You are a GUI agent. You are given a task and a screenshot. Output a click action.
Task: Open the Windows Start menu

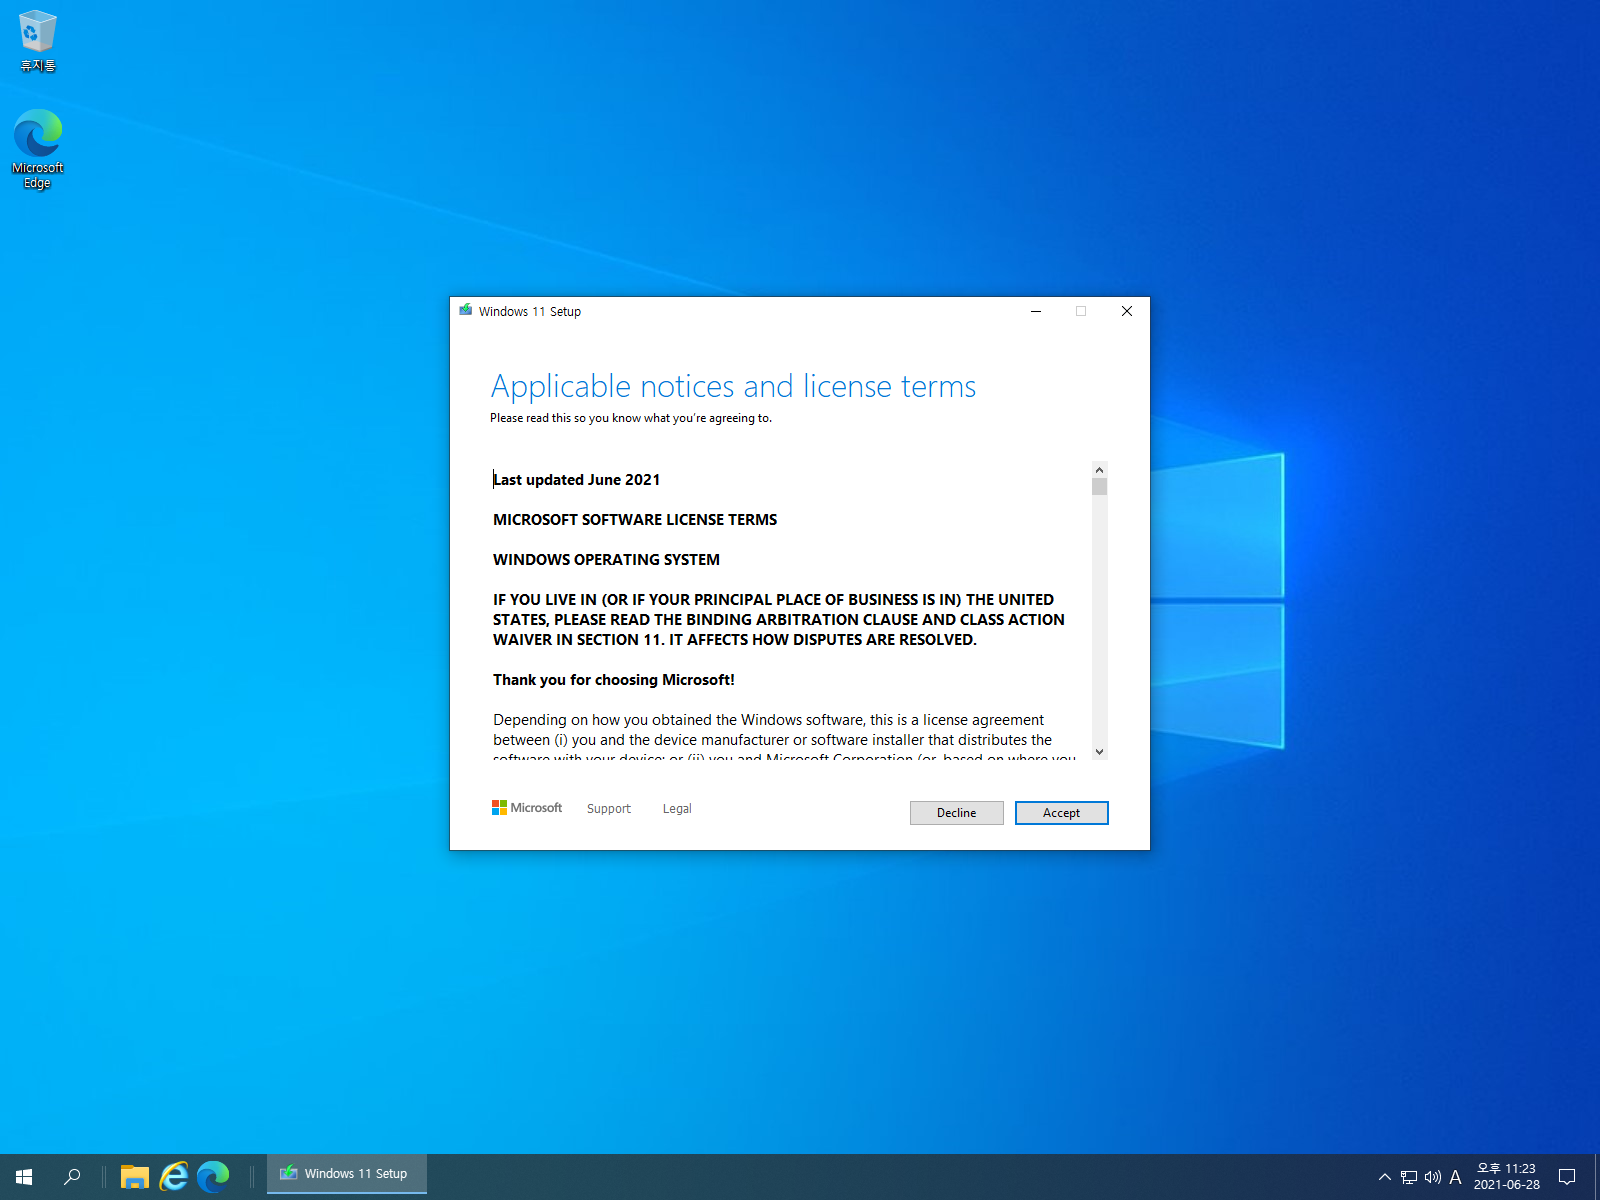click(x=24, y=1177)
